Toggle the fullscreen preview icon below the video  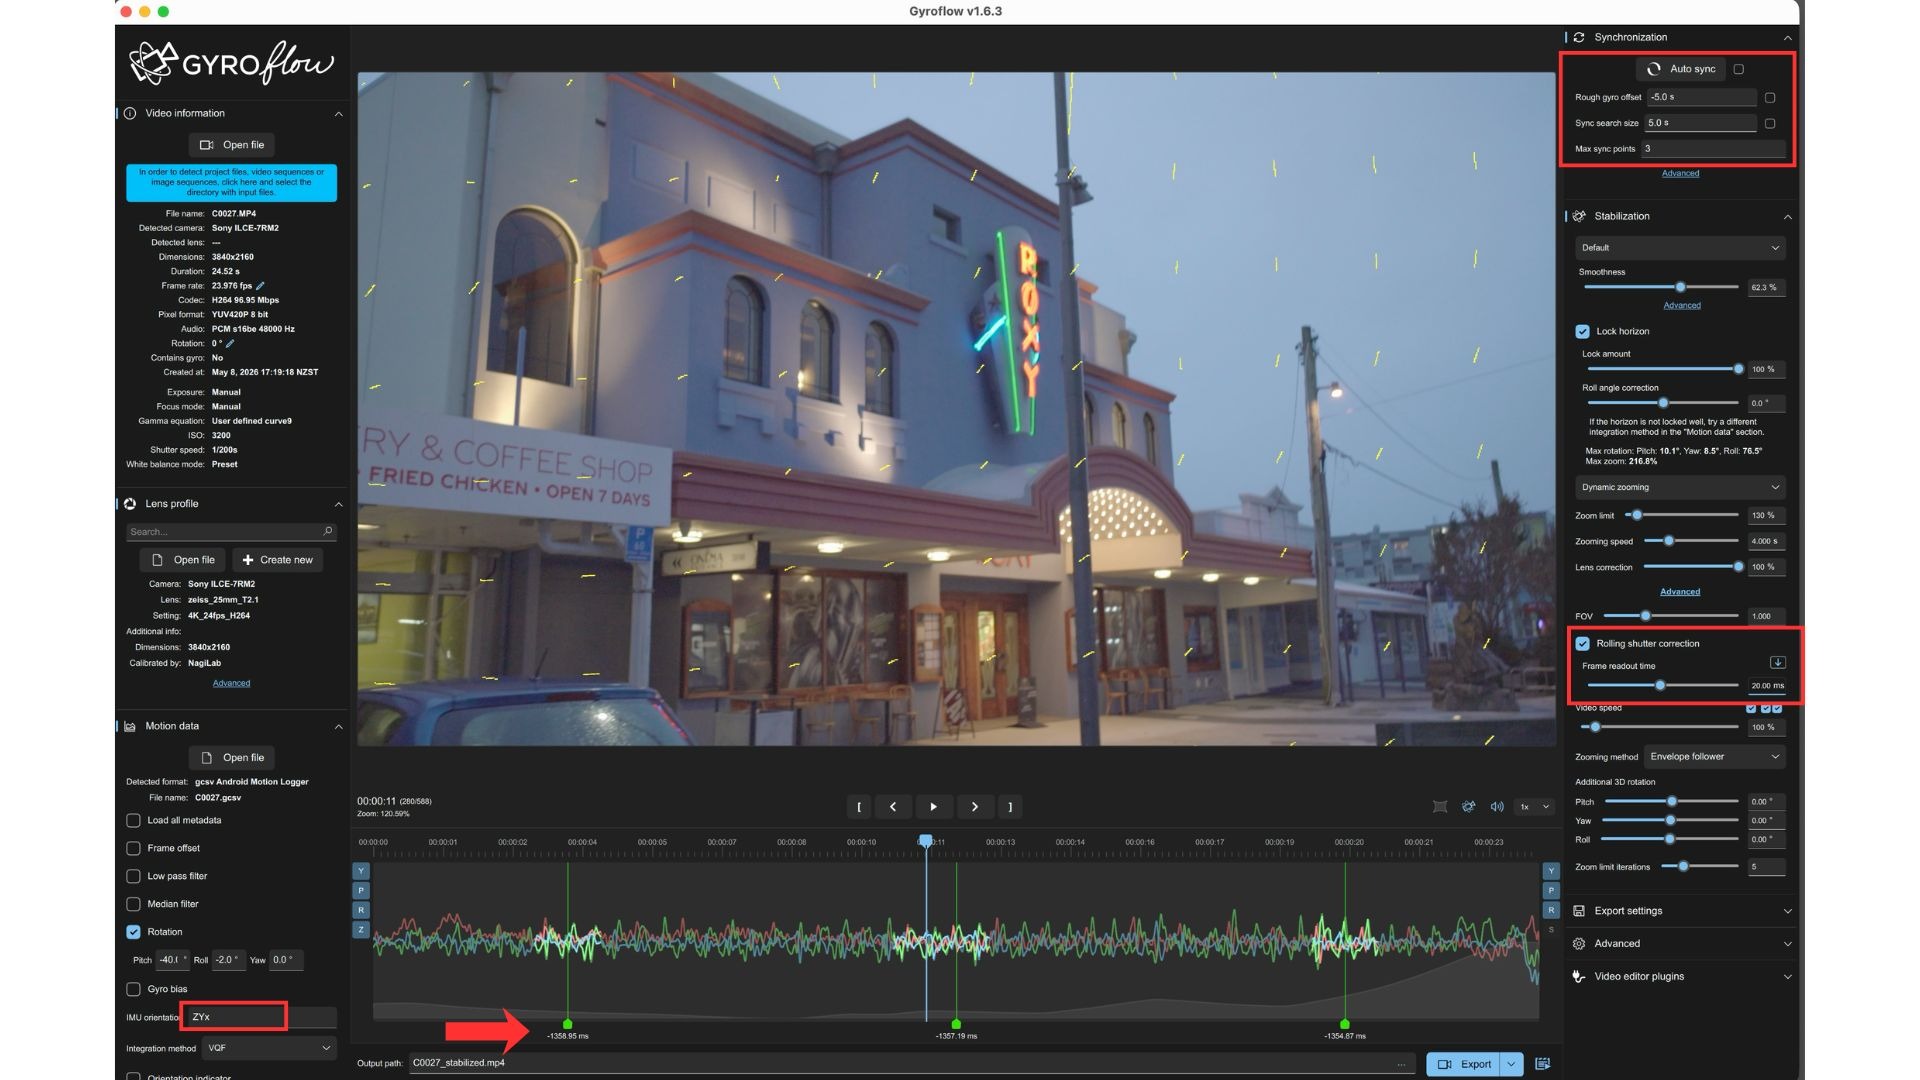[x=1439, y=807]
